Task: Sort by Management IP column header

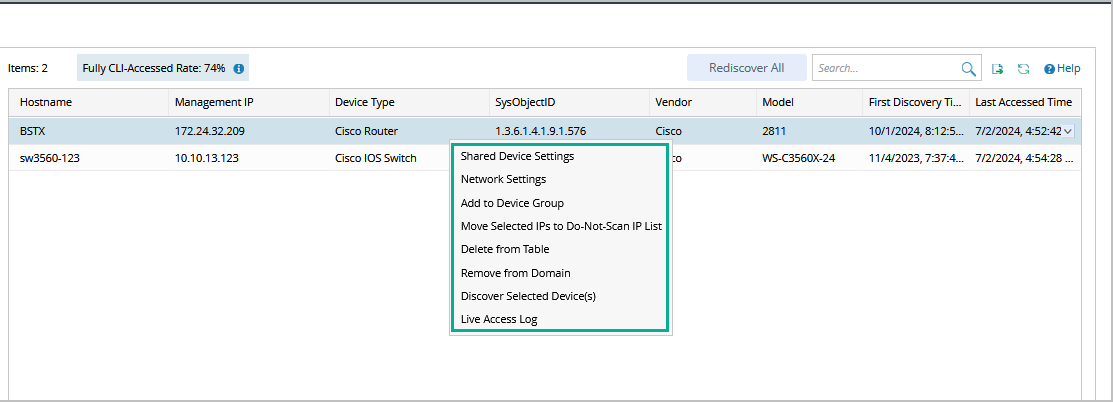Action: click(214, 102)
